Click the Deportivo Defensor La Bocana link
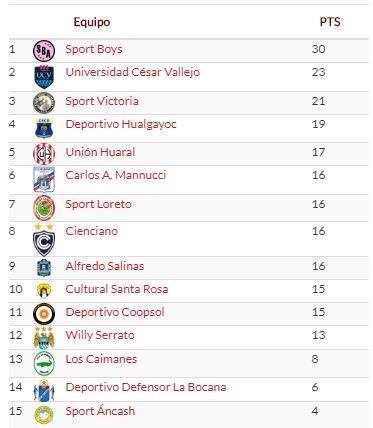Screen dimensions: 373x428 (x=146, y=387)
